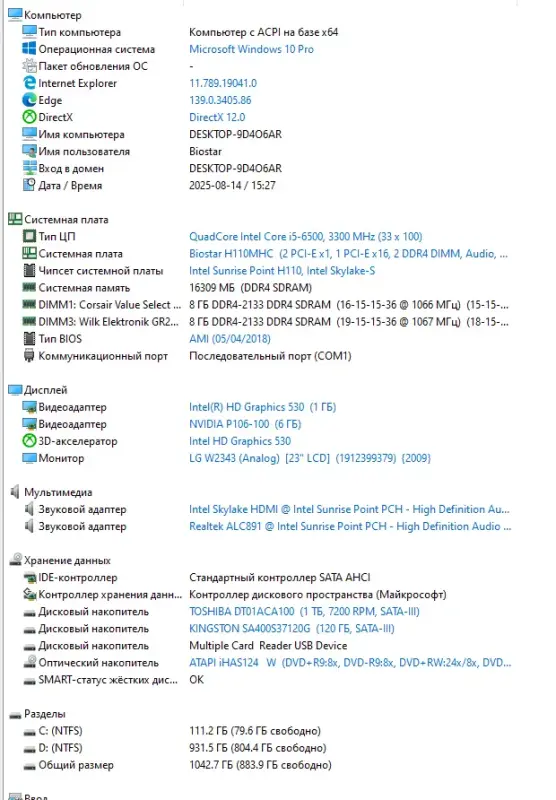Open Intel Sunrise Point H110 chipset link
Image resolution: width=556 pixels, height=800 pixels.
282,270
